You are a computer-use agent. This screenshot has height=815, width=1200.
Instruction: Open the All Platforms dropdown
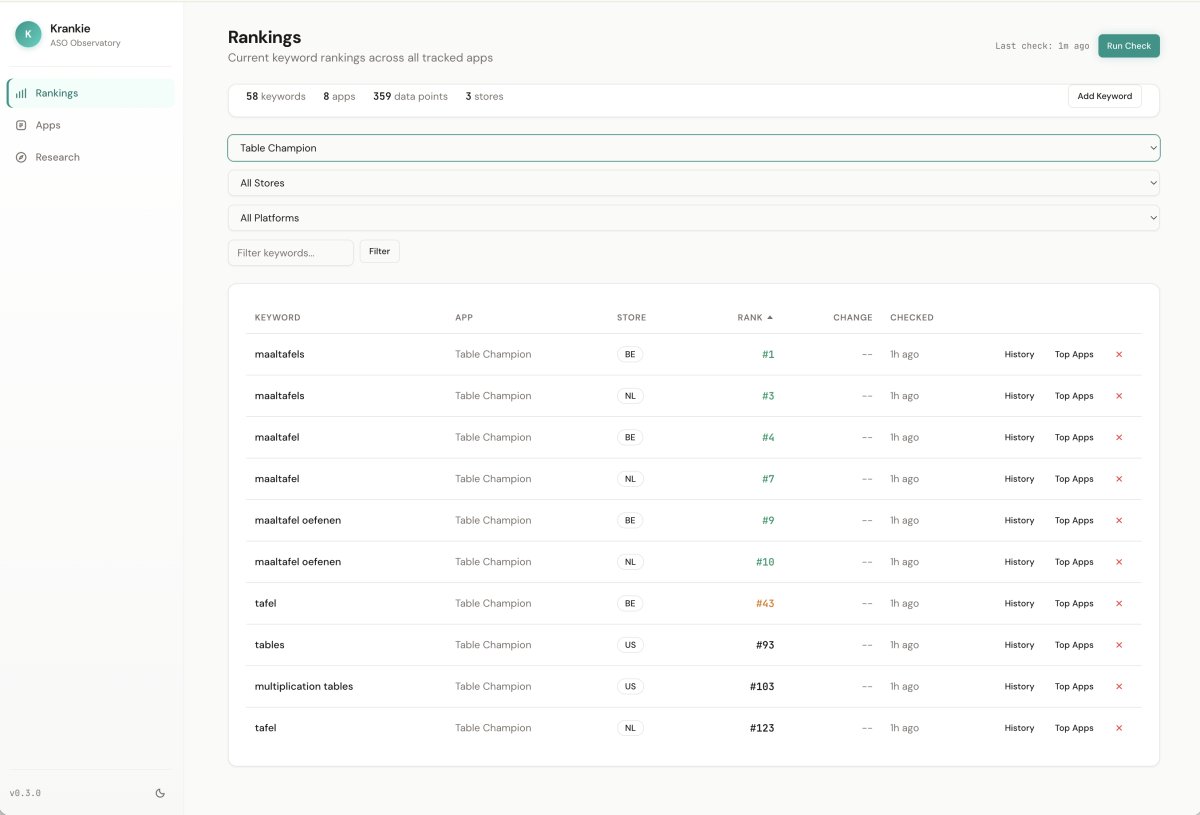693,218
